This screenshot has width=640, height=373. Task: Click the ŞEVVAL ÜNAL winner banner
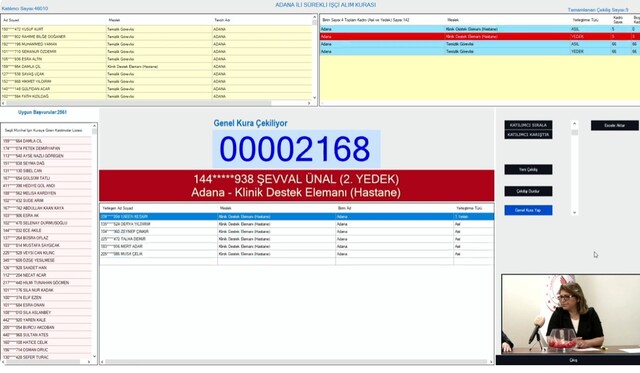tap(296, 186)
